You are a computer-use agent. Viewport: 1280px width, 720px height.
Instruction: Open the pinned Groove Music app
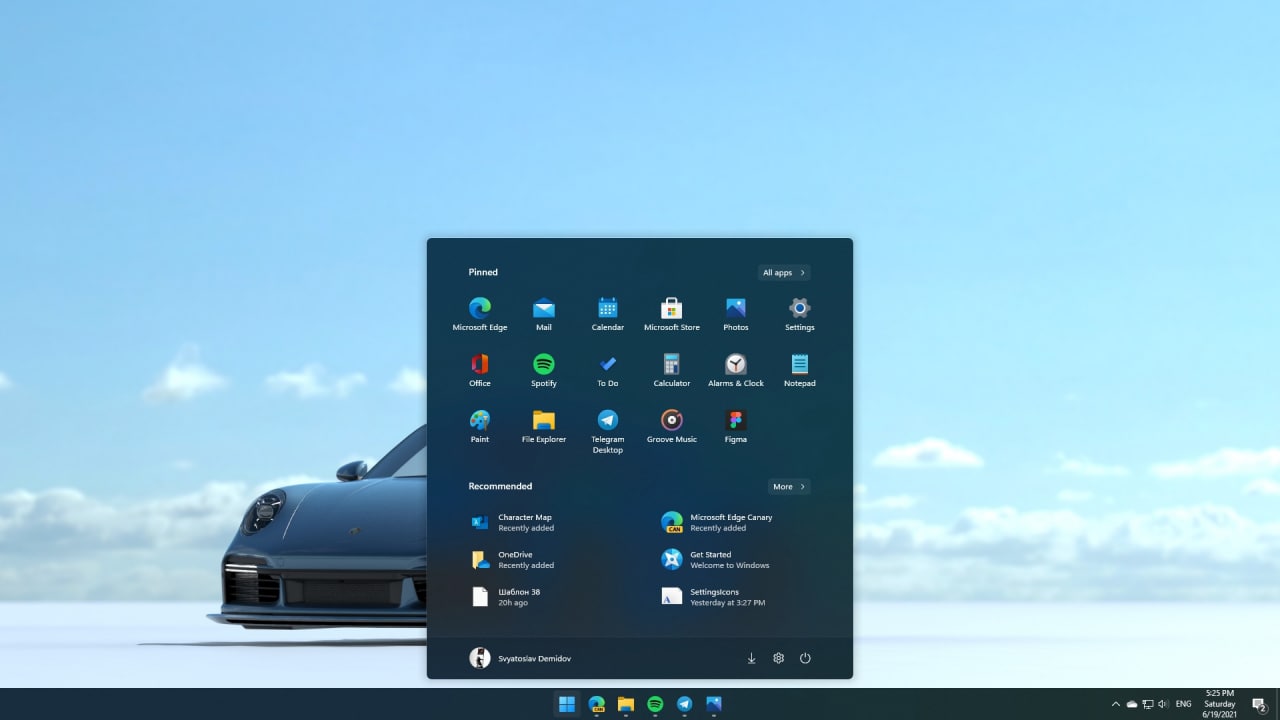tap(672, 426)
